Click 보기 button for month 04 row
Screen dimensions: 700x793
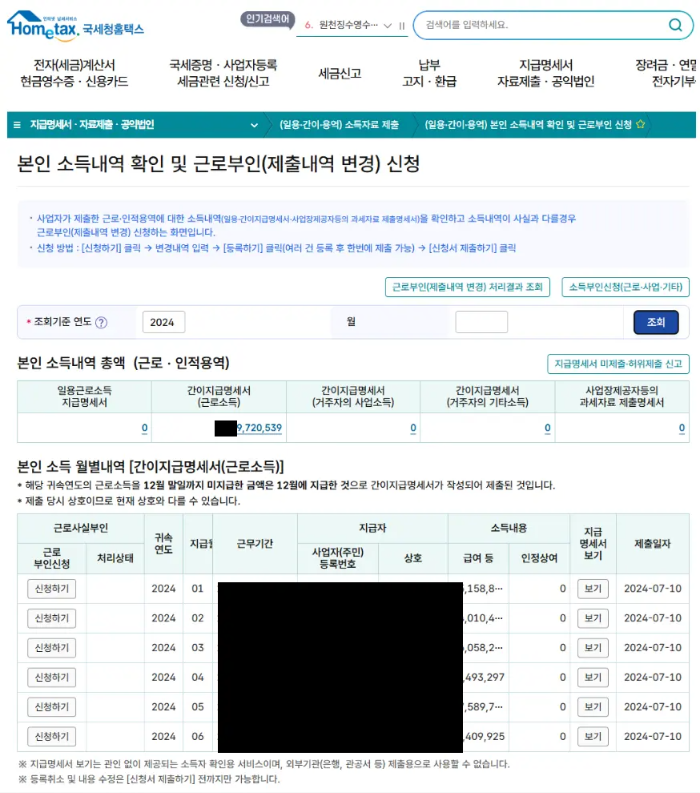[x=593, y=677]
